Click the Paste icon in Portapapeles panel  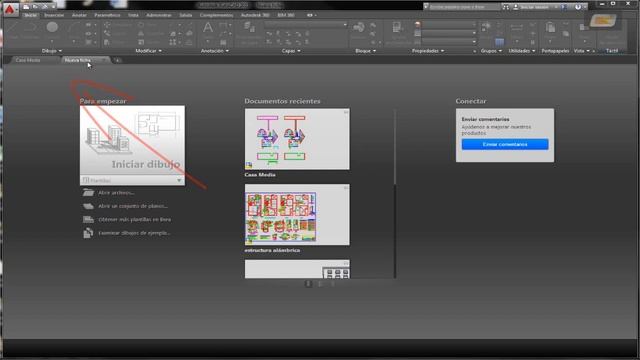click(550, 28)
